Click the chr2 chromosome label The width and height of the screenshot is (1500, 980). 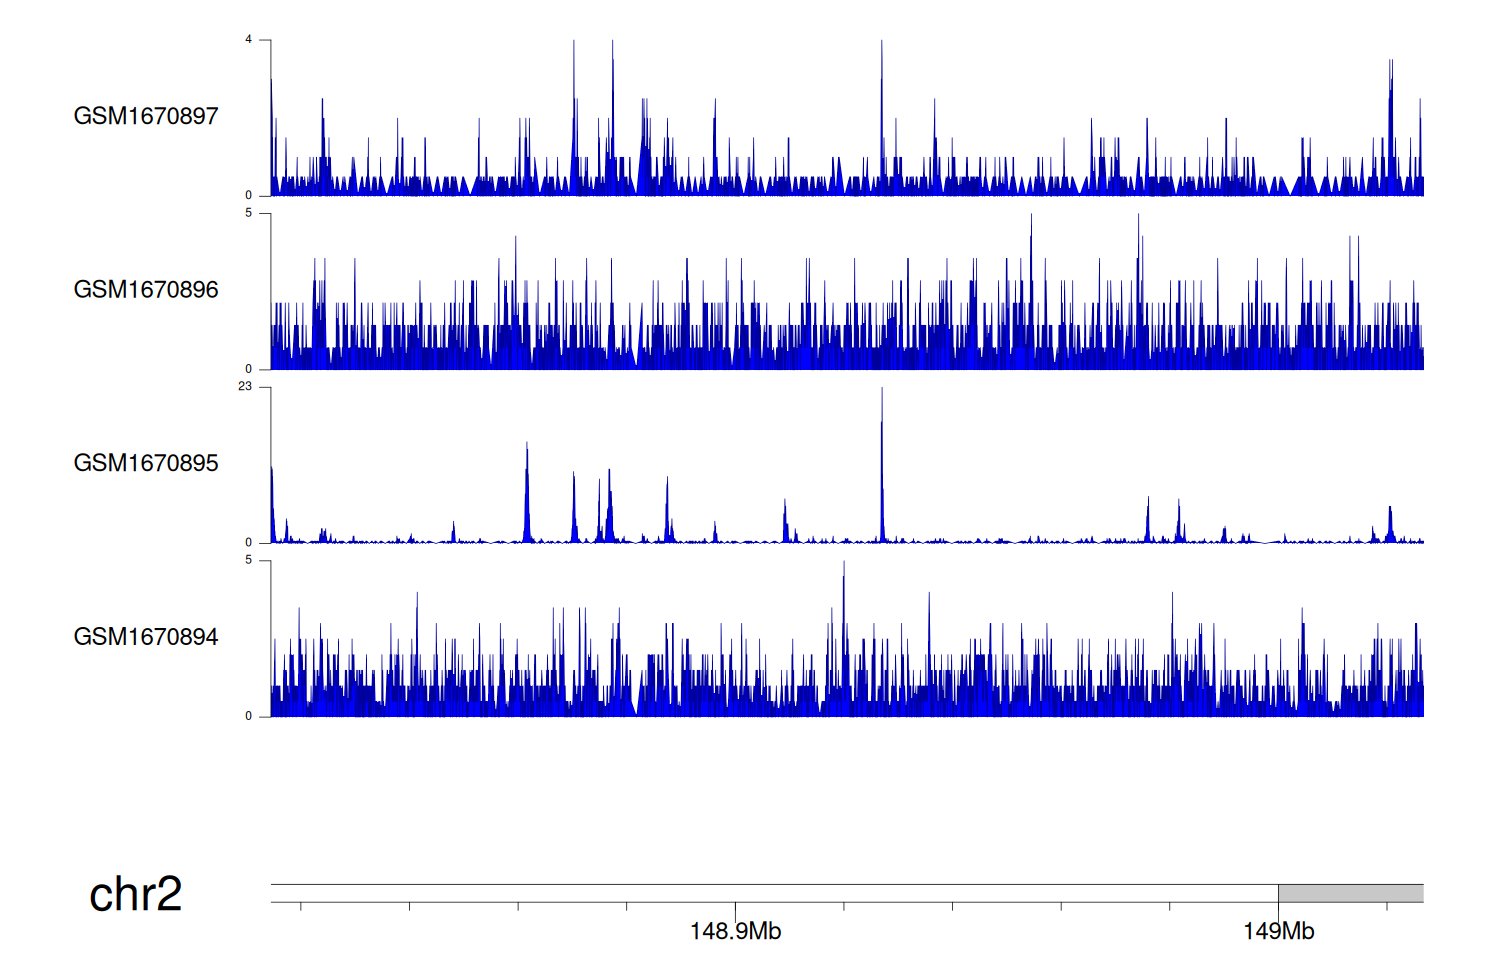pyautogui.click(x=135, y=894)
